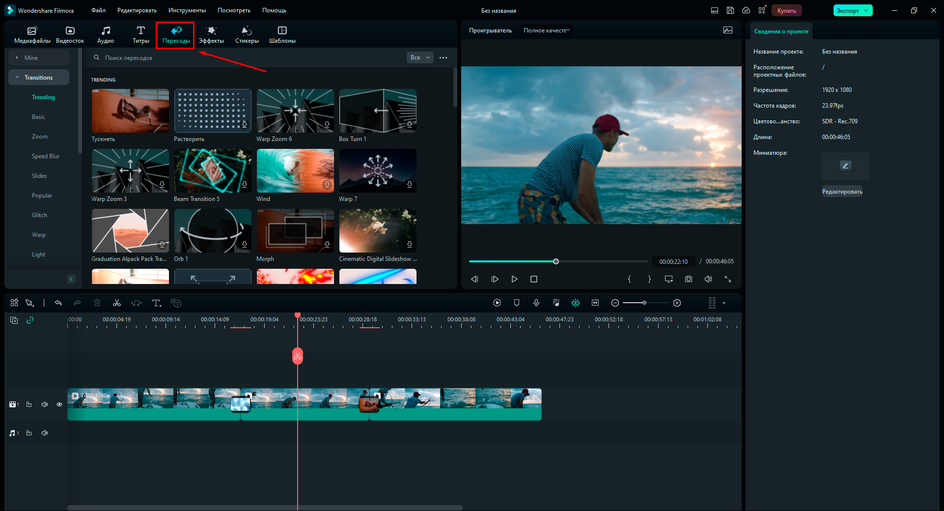This screenshot has height=511, width=944.
Task: Enter fullscreen preview mode
Action: coord(728,279)
